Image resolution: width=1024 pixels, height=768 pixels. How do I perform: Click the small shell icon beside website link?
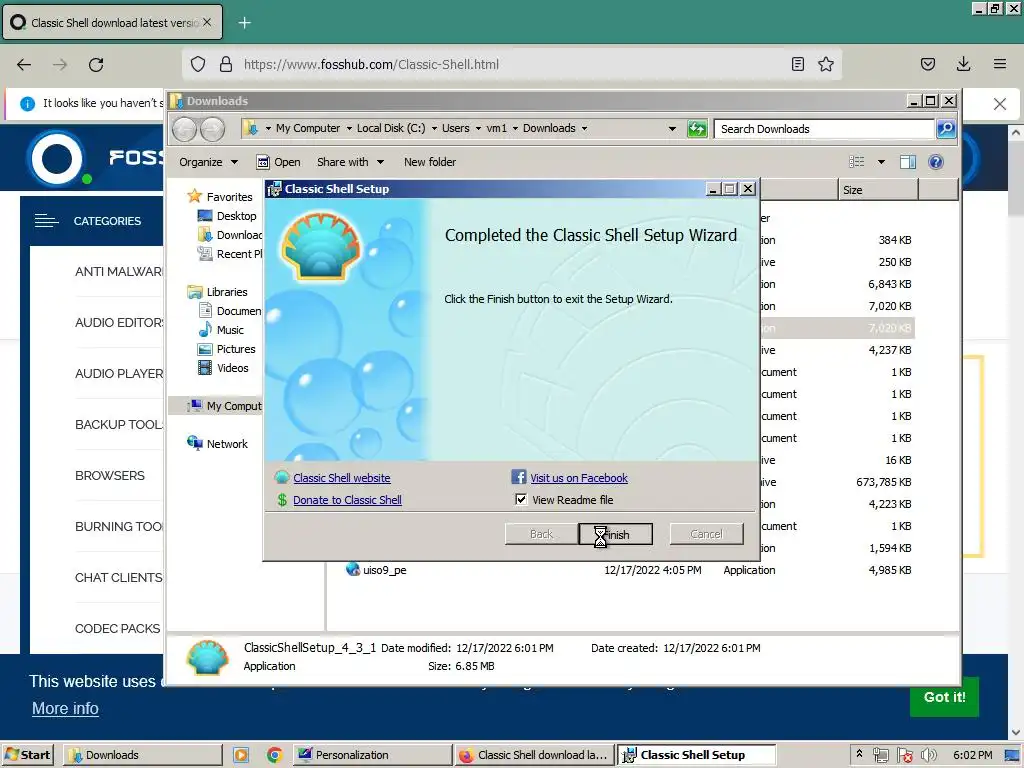pyautogui.click(x=282, y=478)
